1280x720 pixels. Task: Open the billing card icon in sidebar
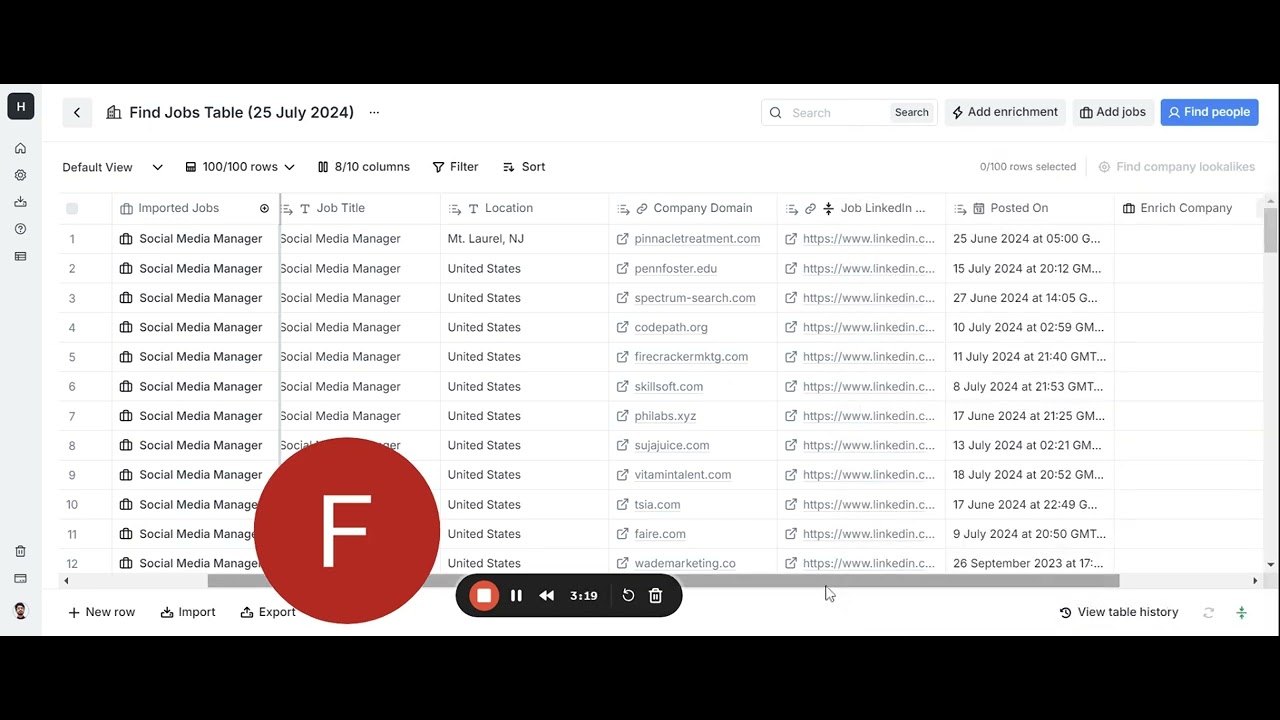20,578
